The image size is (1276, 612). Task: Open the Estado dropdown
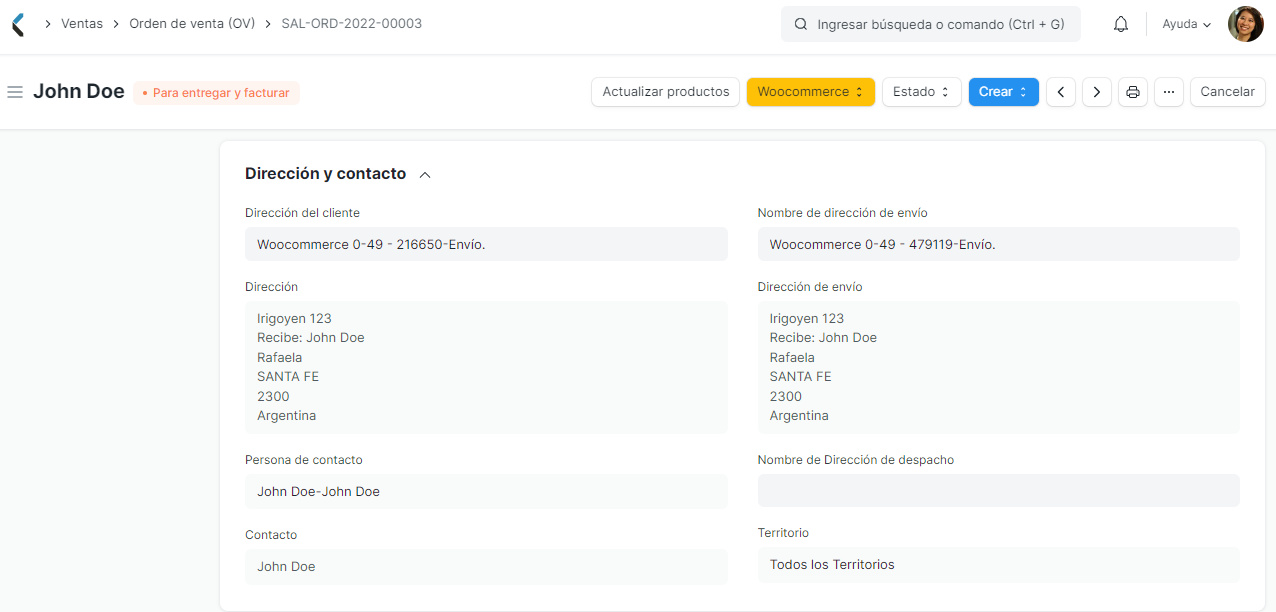tap(920, 91)
